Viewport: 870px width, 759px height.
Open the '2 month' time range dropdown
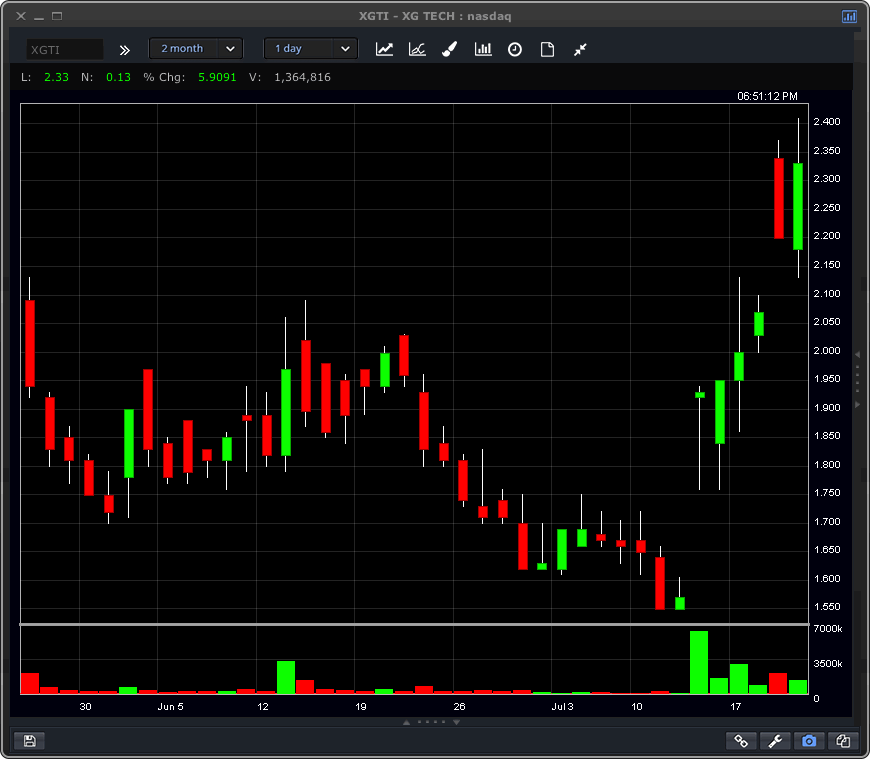point(195,48)
